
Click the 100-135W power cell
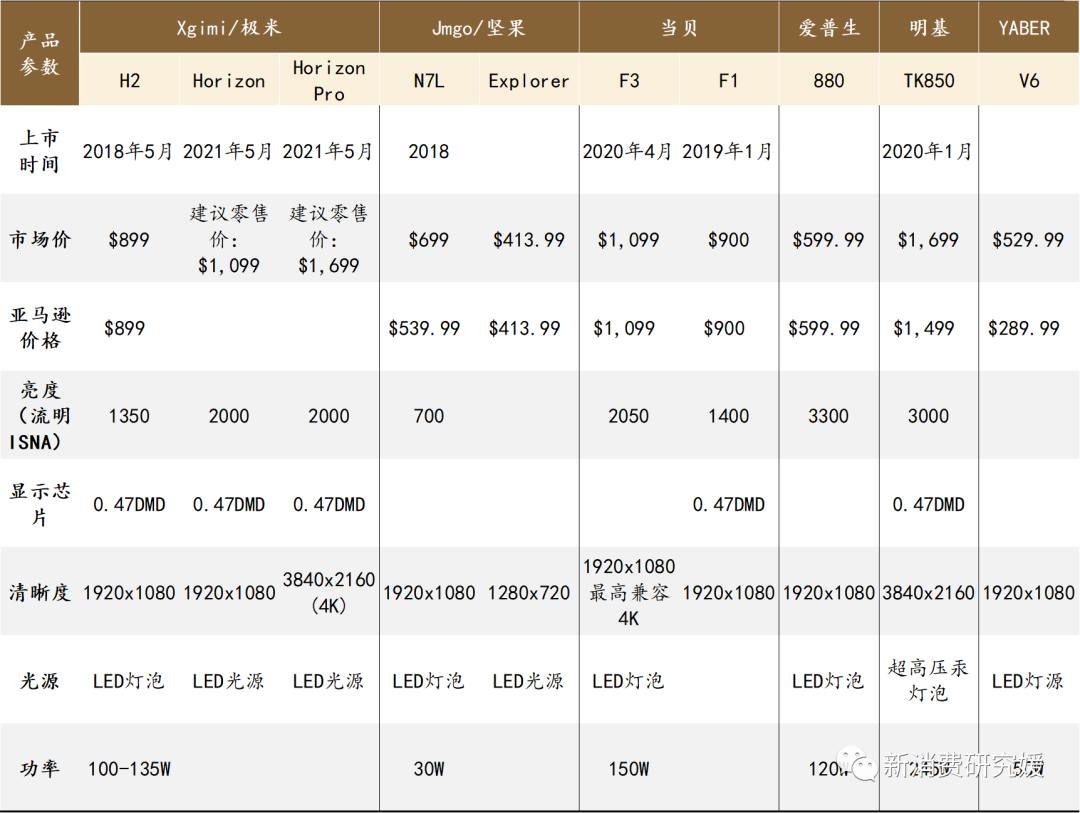click(x=129, y=769)
